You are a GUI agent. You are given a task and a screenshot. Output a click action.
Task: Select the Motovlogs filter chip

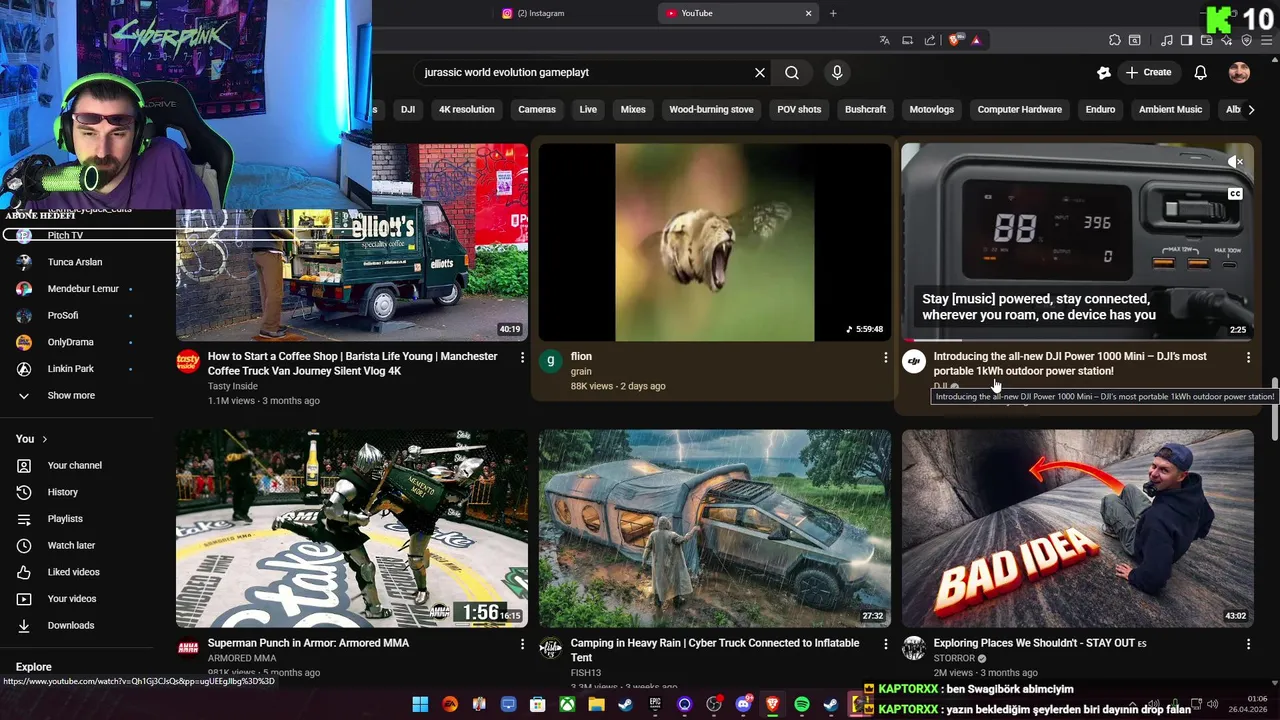931,109
